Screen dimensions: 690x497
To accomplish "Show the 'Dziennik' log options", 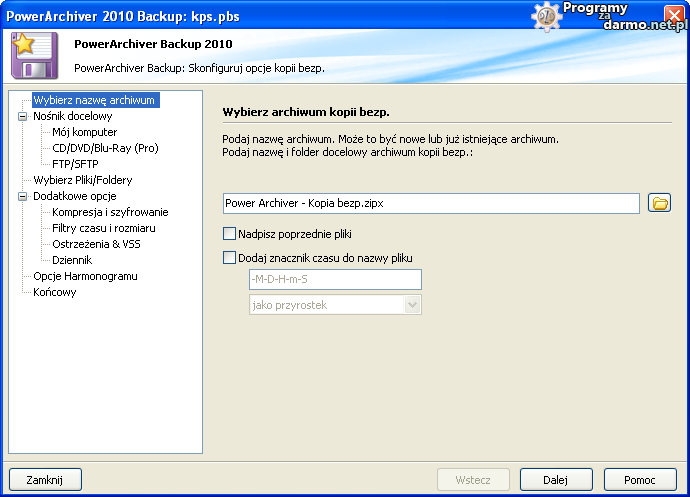I will [x=72, y=260].
